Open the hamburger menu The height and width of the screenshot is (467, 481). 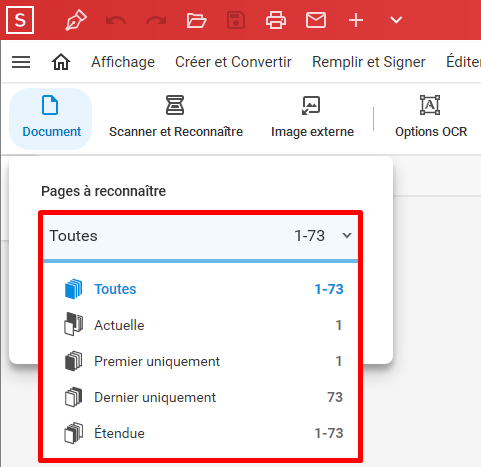[x=21, y=62]
